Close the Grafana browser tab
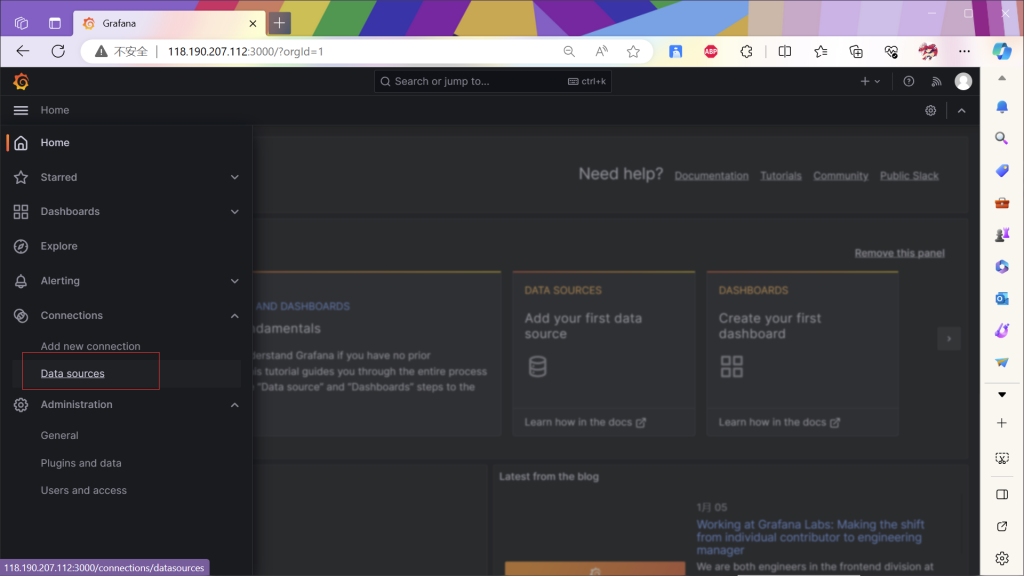Viewport: 1024px width, 576px height. (253, 24)
